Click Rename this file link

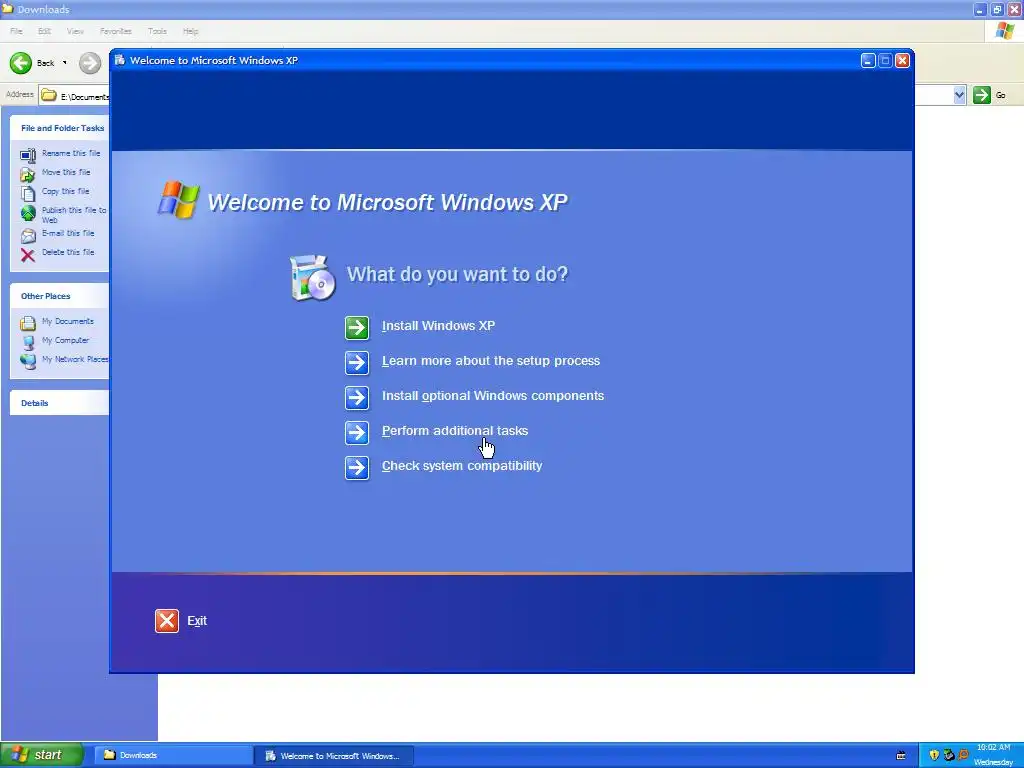tap(71, 153)
